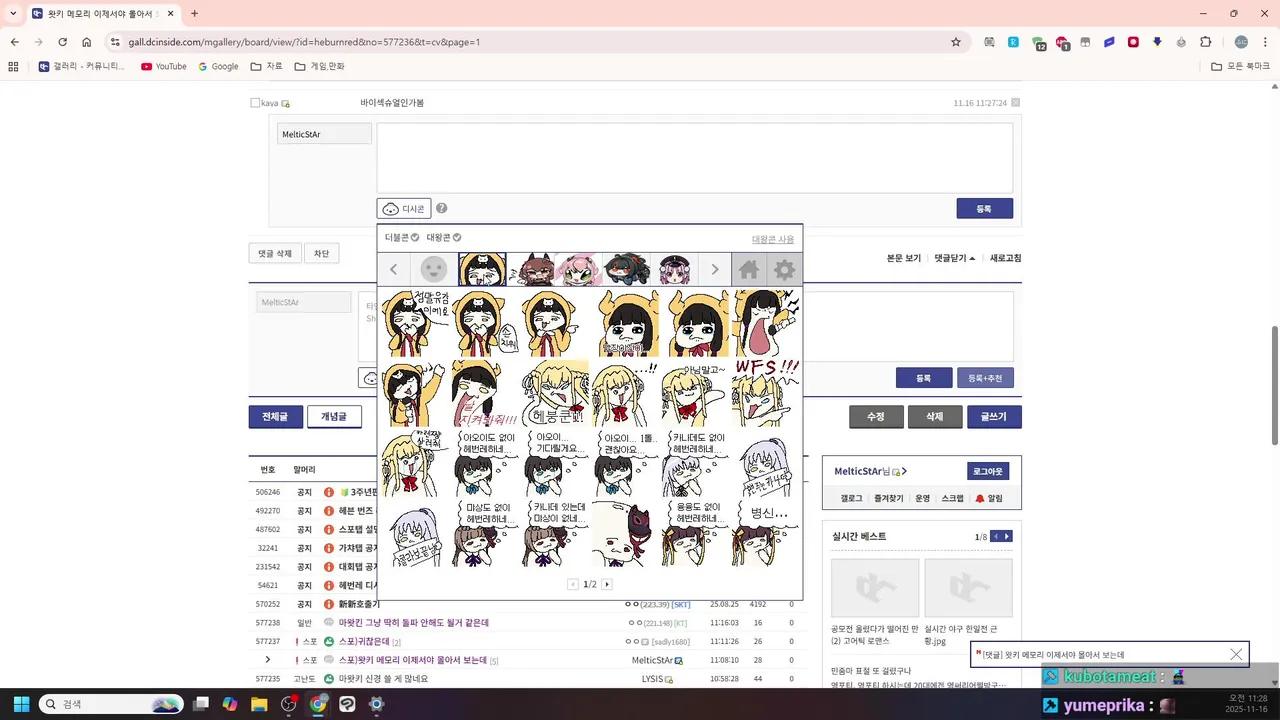Click the Chrome taskbar icon
The width and height of the screenshot is (1280, 720).
[318, 704]
